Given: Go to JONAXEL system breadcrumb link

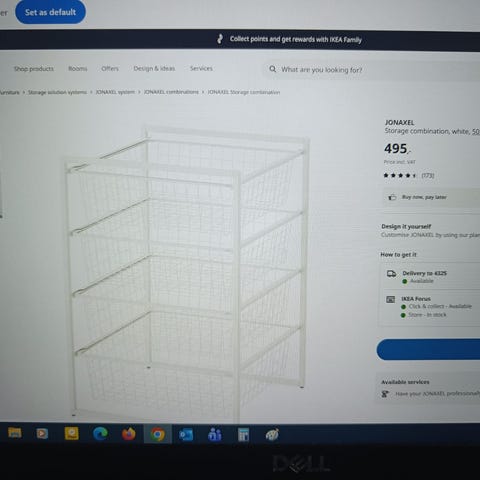Looking at the screenshot, I should click(115, 92).
